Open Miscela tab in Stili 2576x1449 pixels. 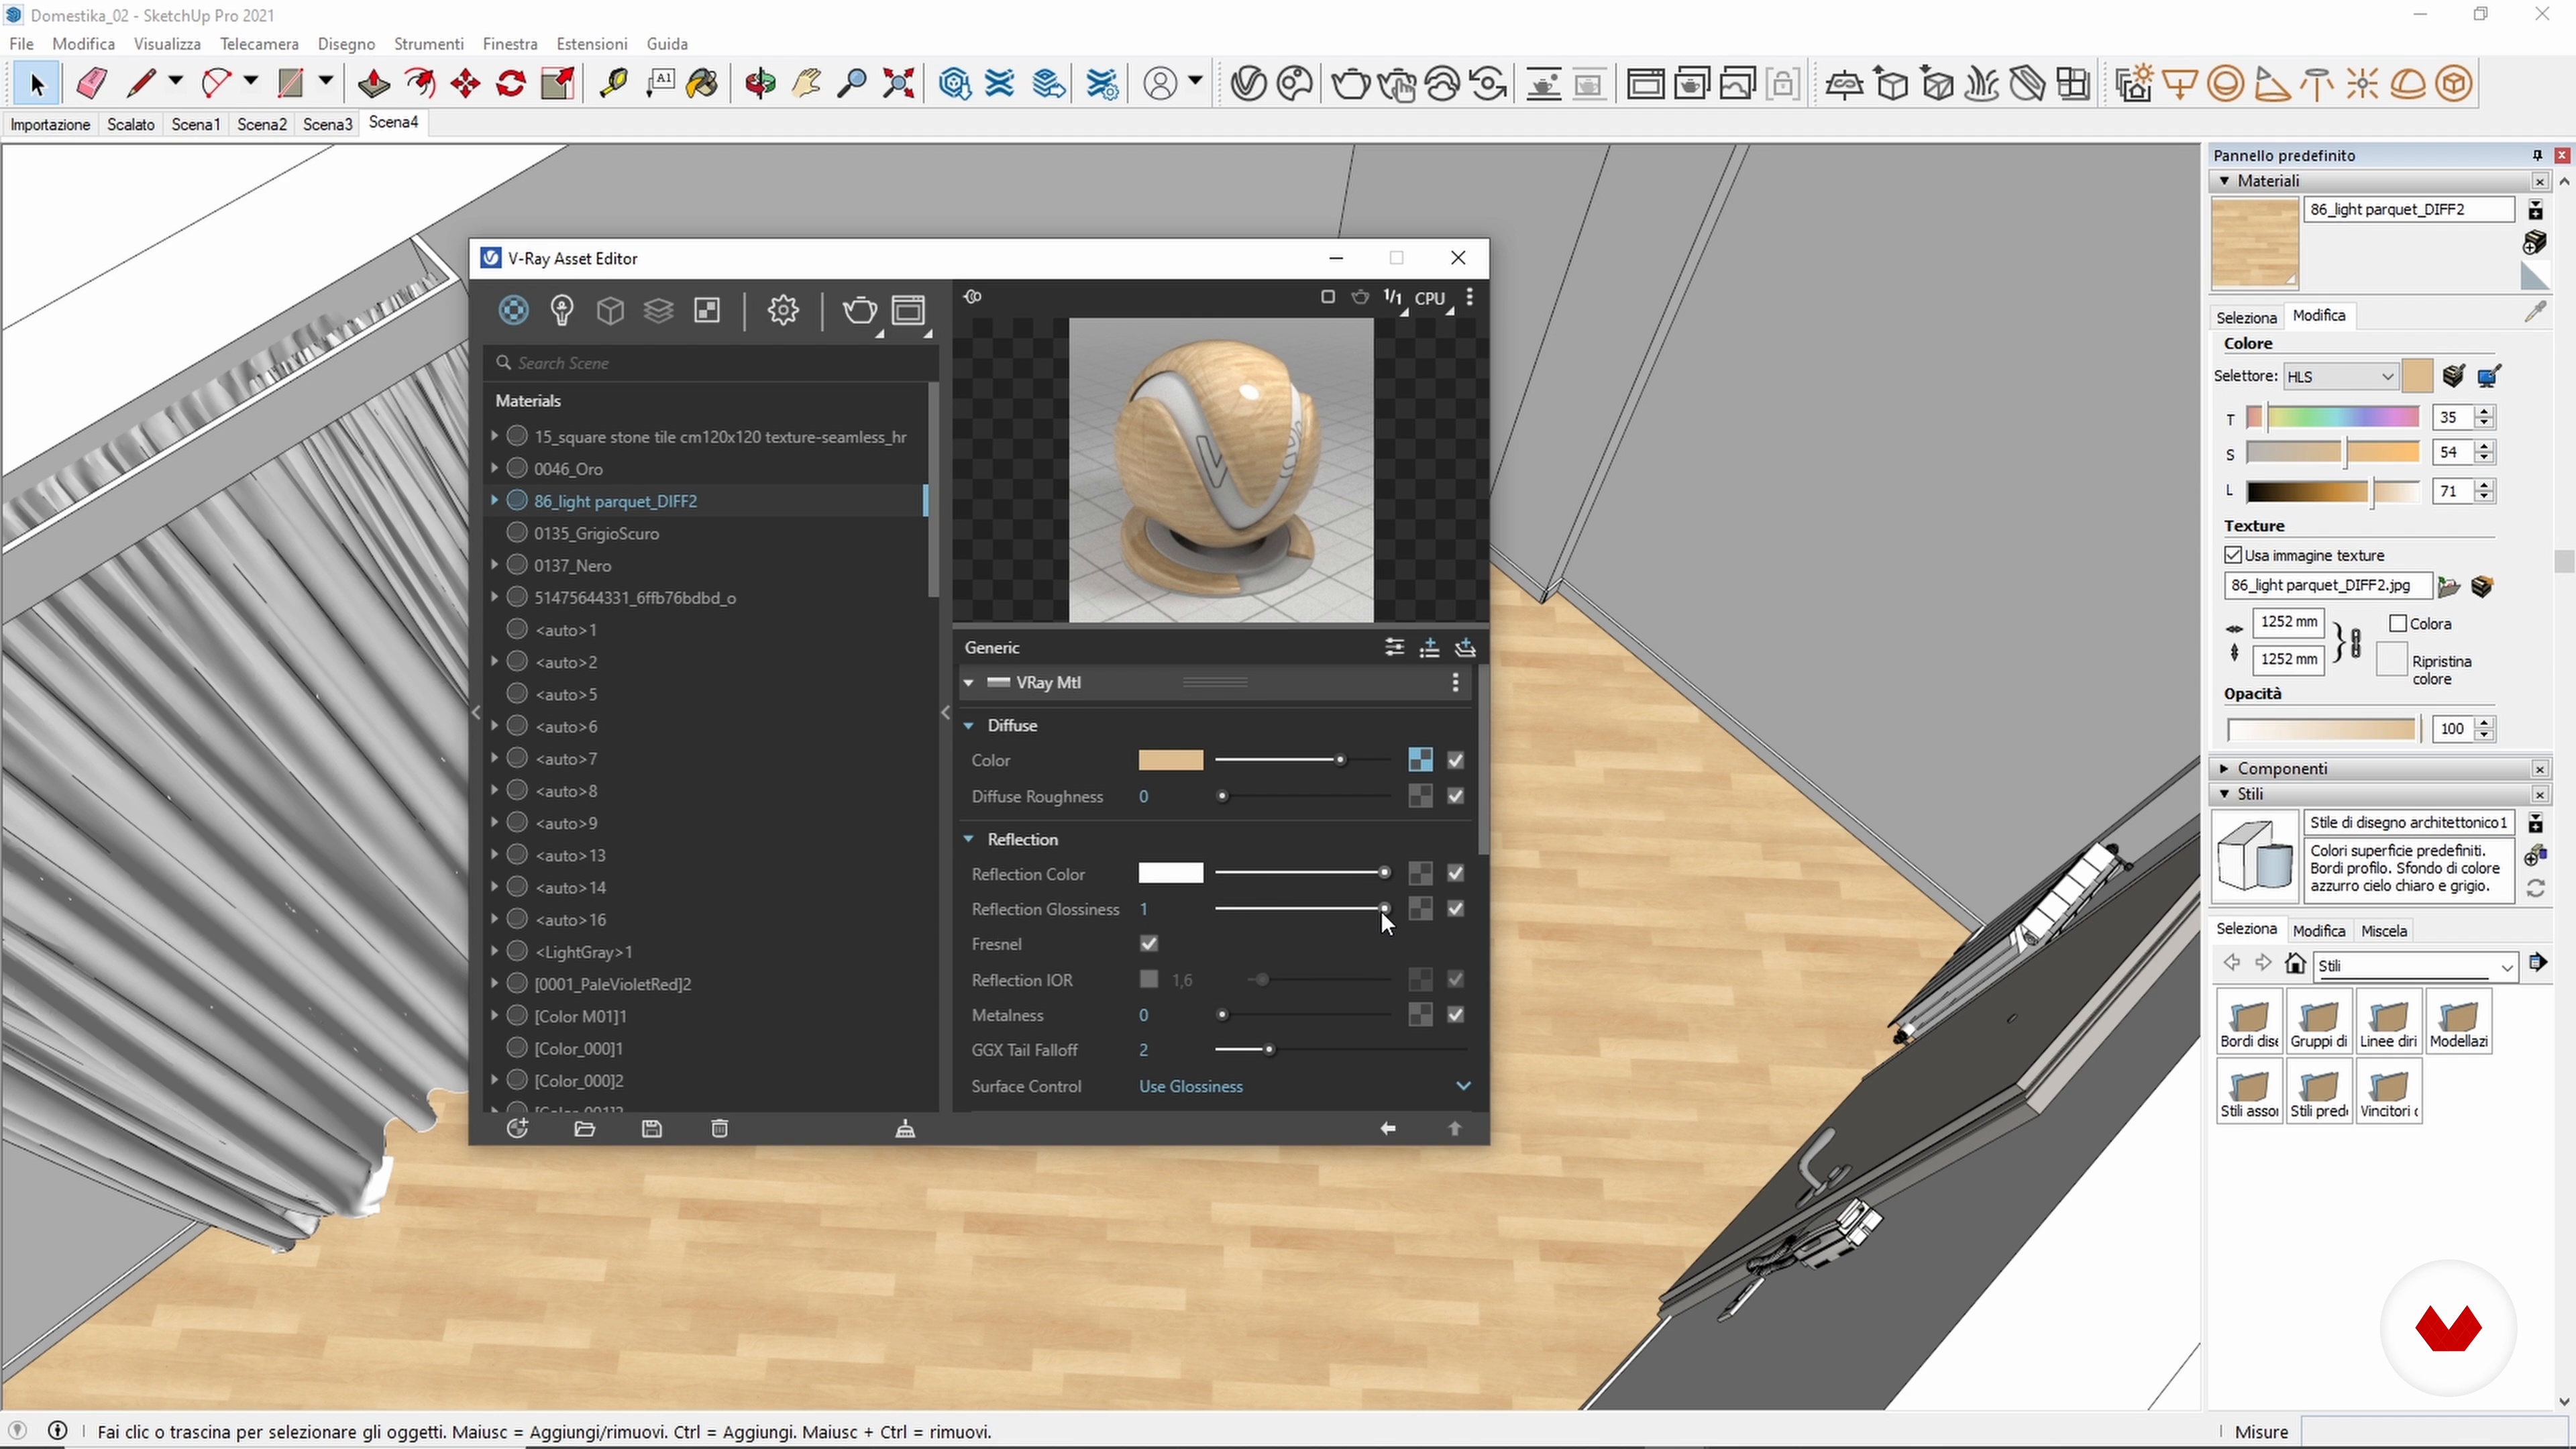(2384, 931)
